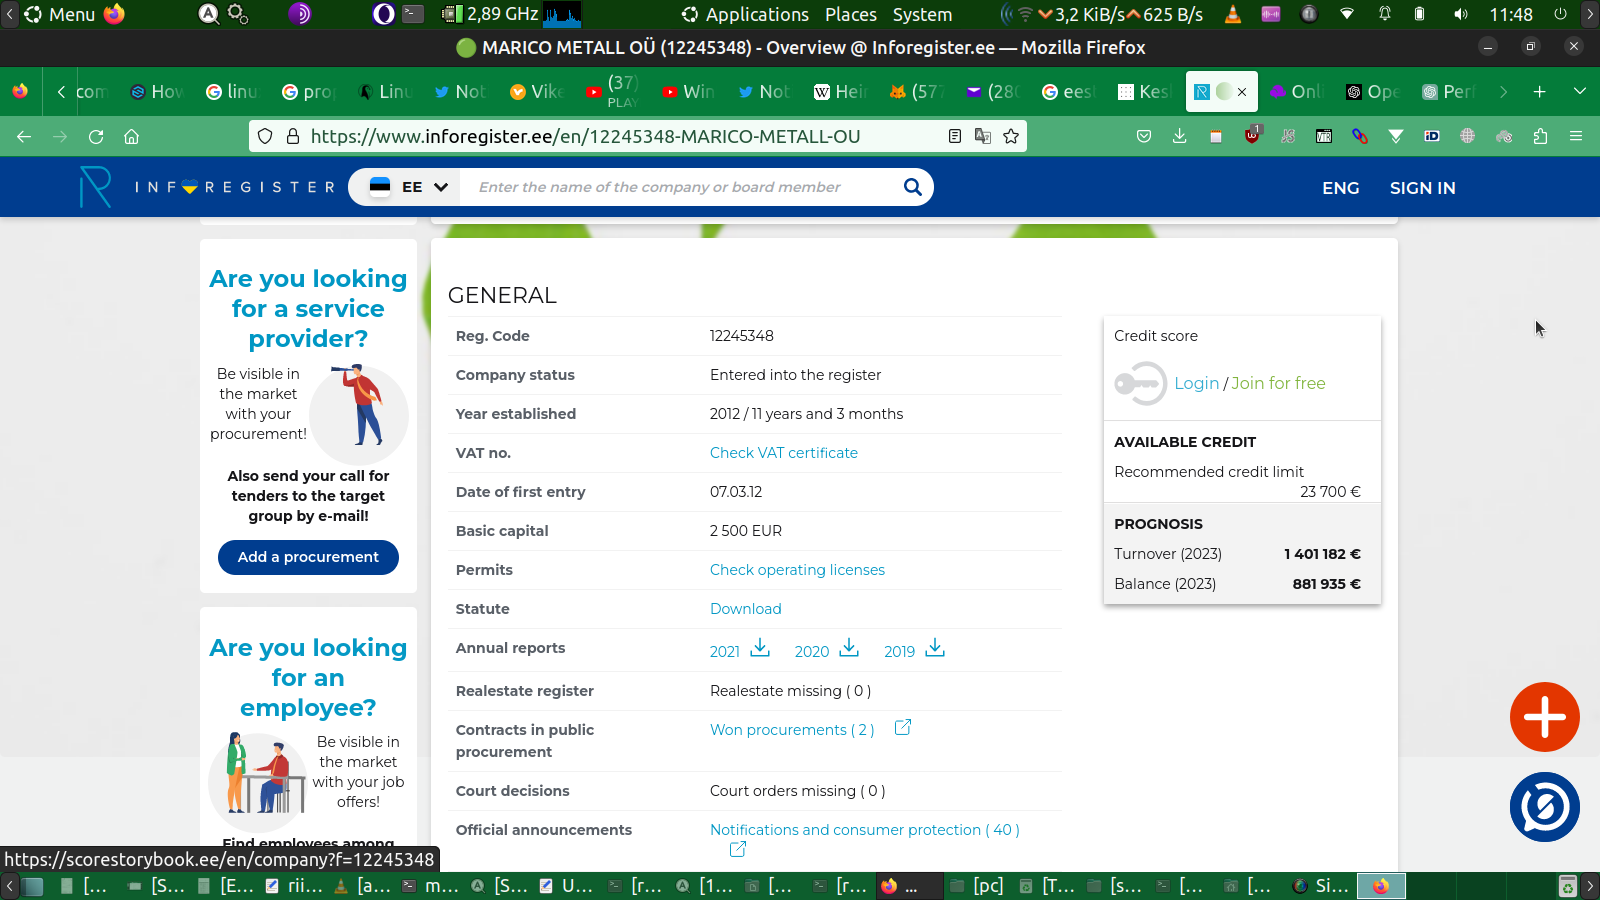
Task: Open the Places menu
Action: tap(851, 14)
